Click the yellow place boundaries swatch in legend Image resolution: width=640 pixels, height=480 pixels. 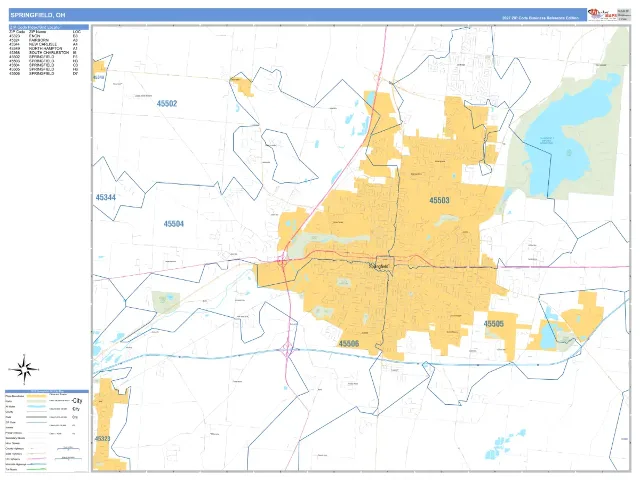click(x=36, y=396)
